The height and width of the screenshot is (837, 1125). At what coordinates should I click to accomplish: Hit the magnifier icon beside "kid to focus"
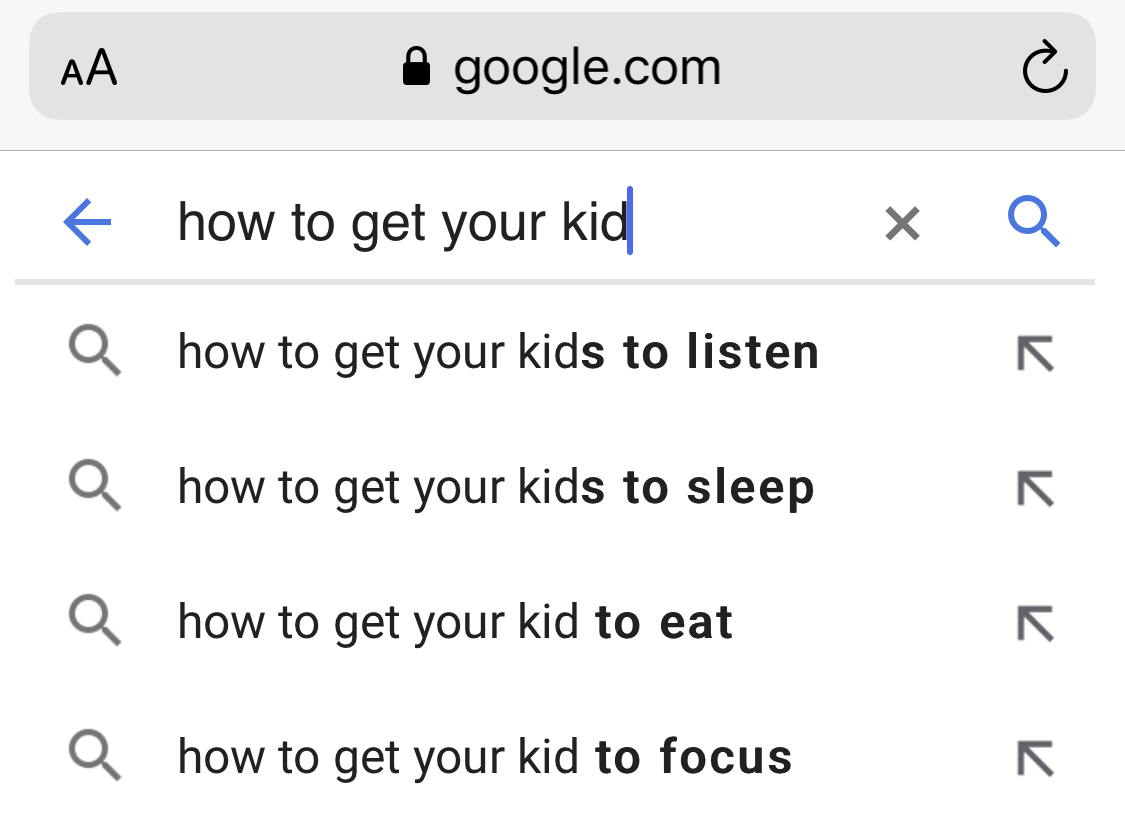[x=95, y=757]
